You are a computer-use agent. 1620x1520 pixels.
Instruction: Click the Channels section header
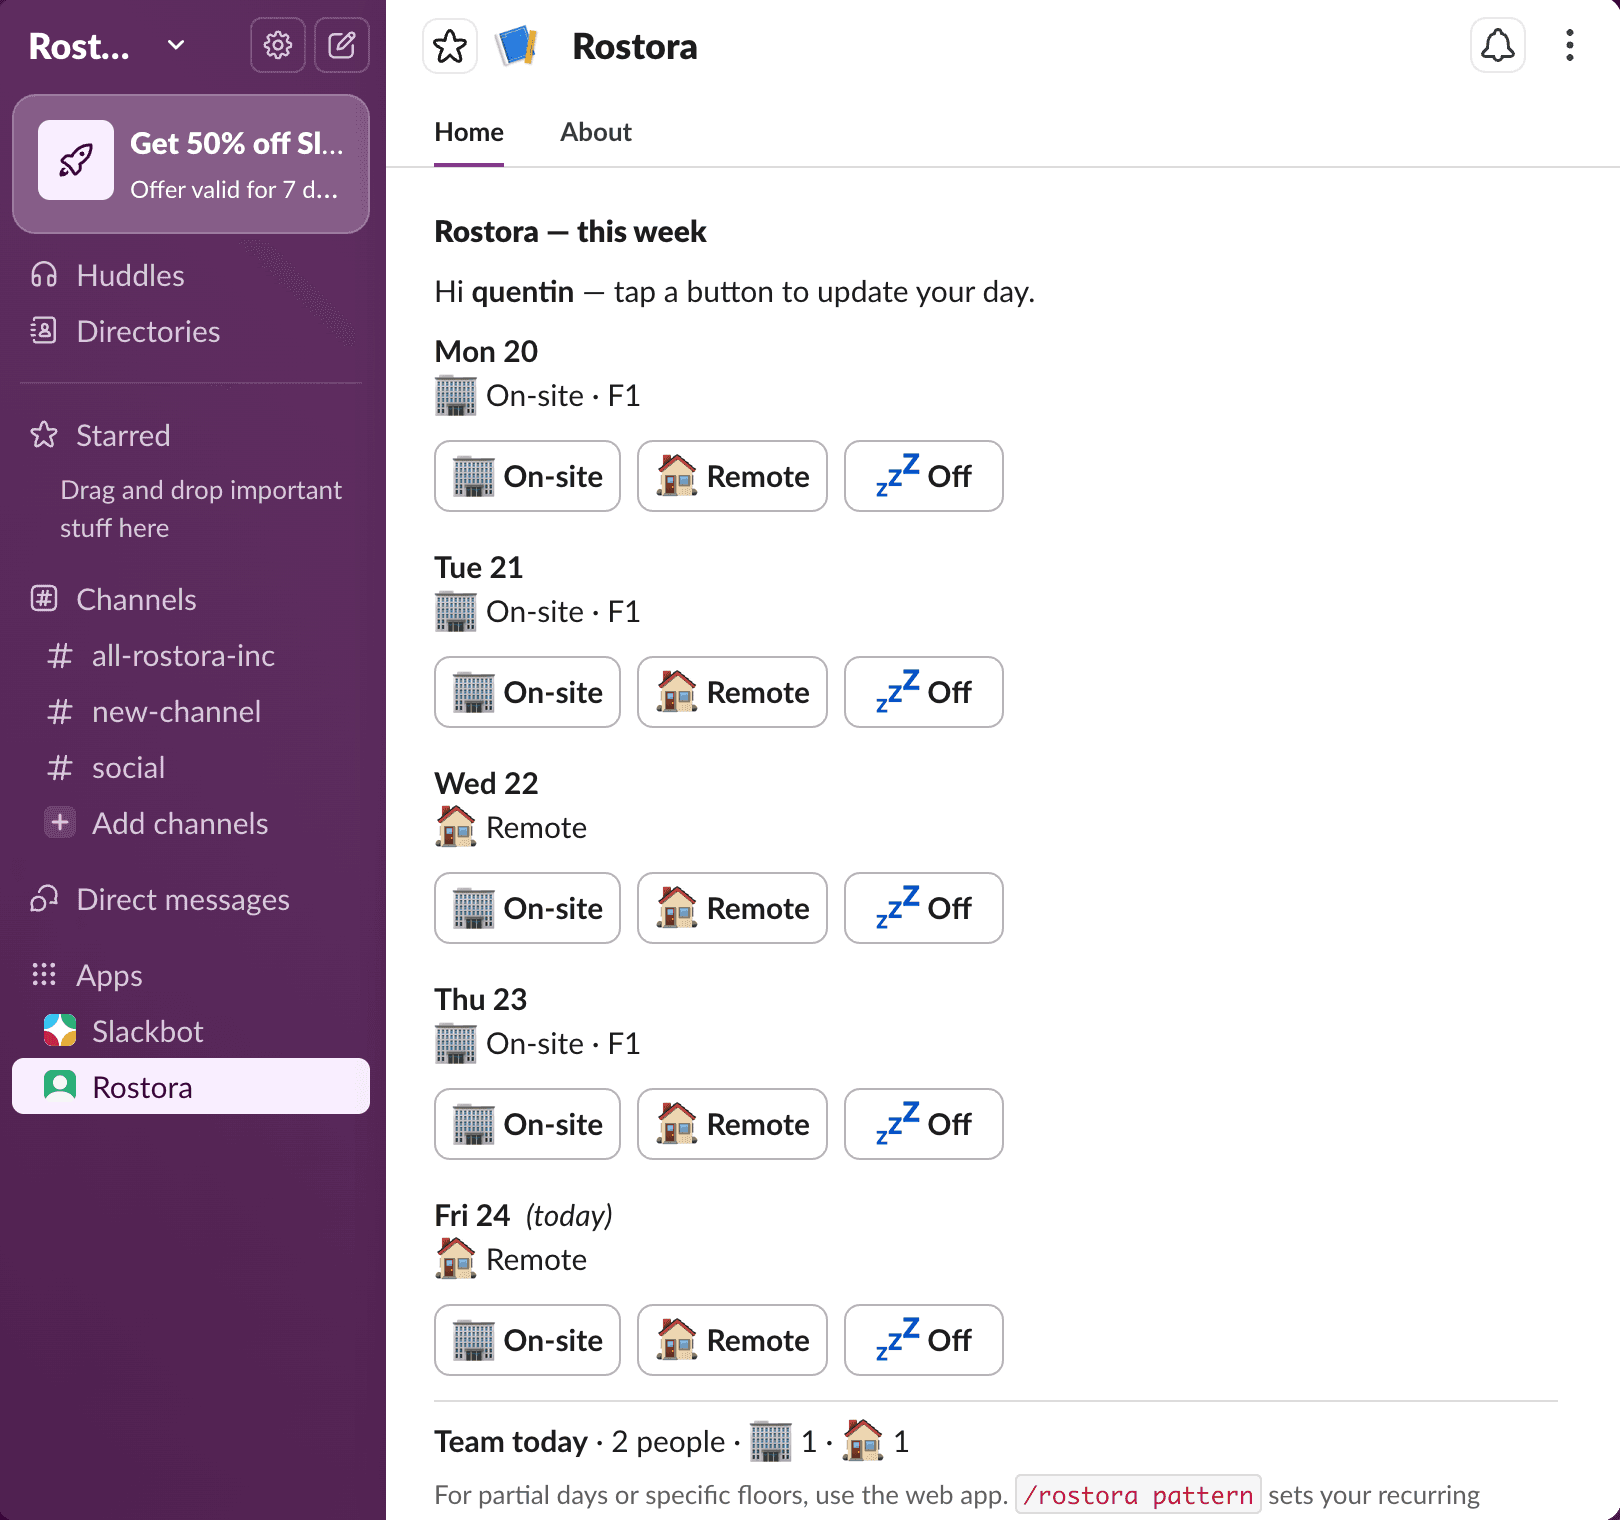136,599
